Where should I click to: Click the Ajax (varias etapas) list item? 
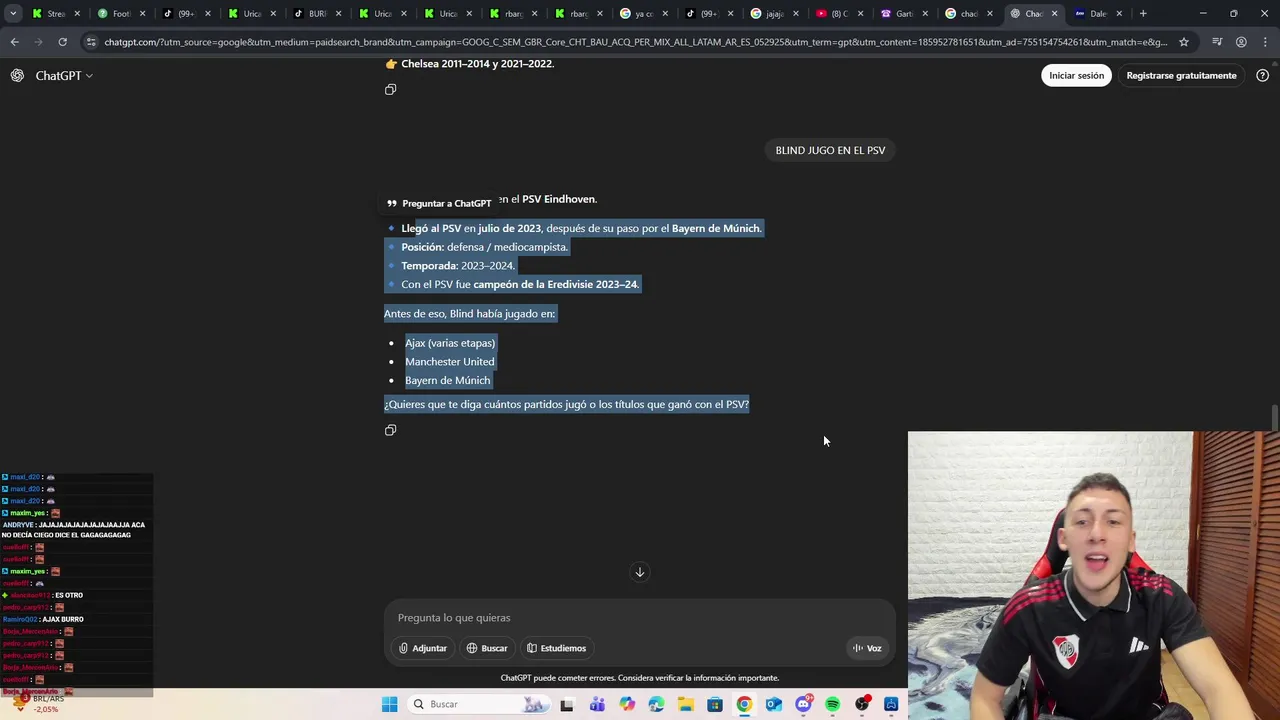450,343
